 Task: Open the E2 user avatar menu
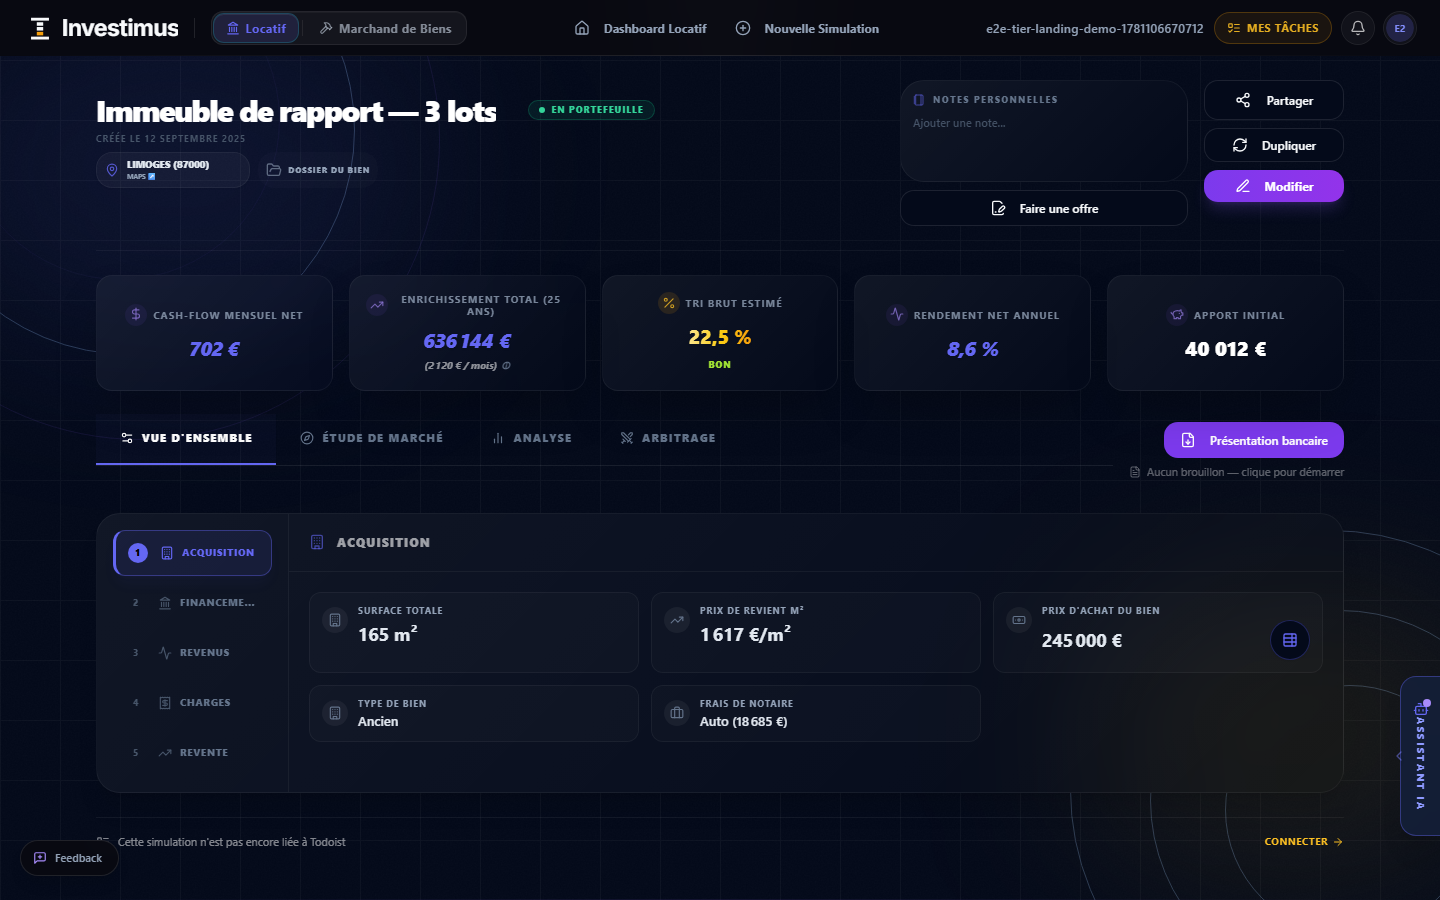1400,28
